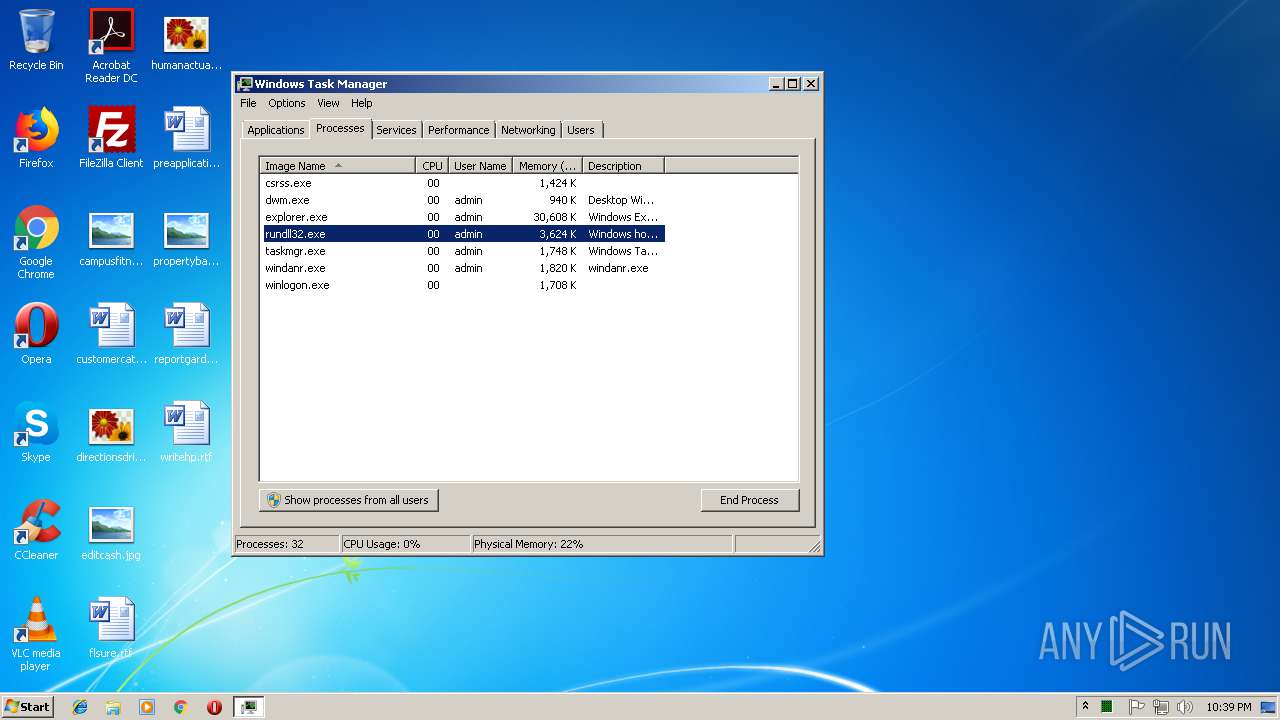Launch VLC media player shortcut
Screen dimensions: 1280x720
tap(36, 634)
